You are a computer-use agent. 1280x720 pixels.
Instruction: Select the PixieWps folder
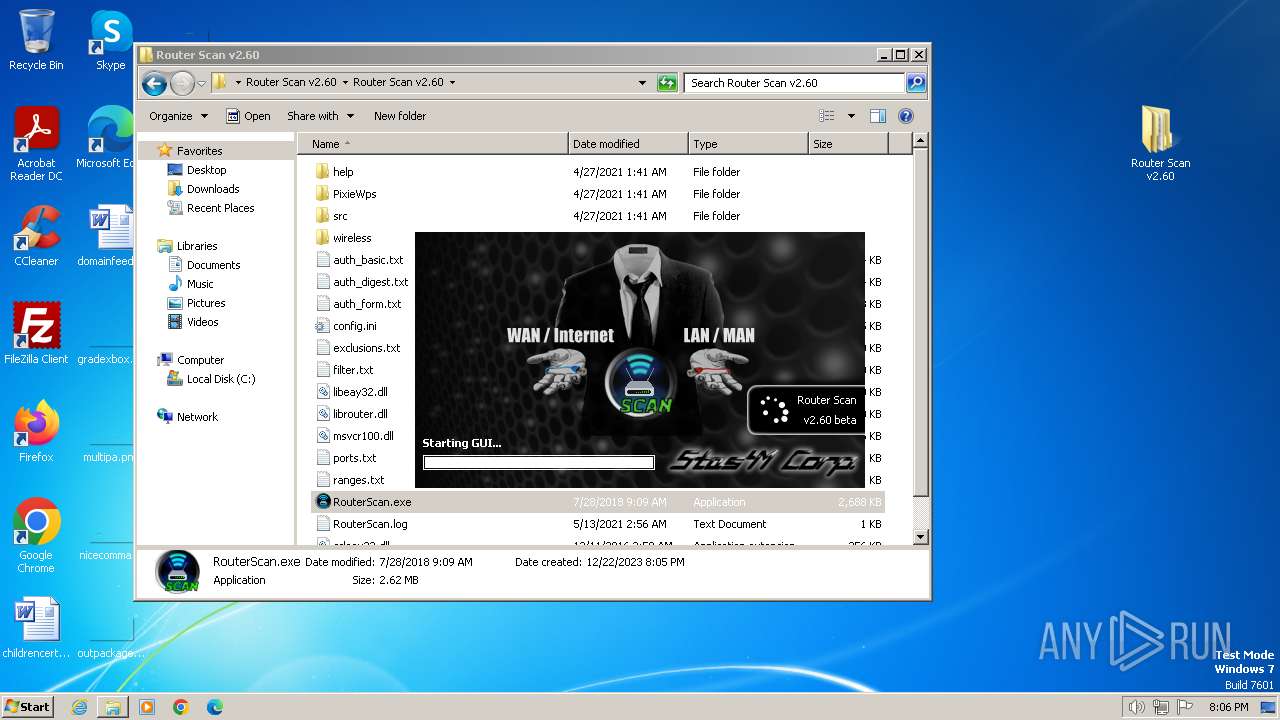pos(345,194)
